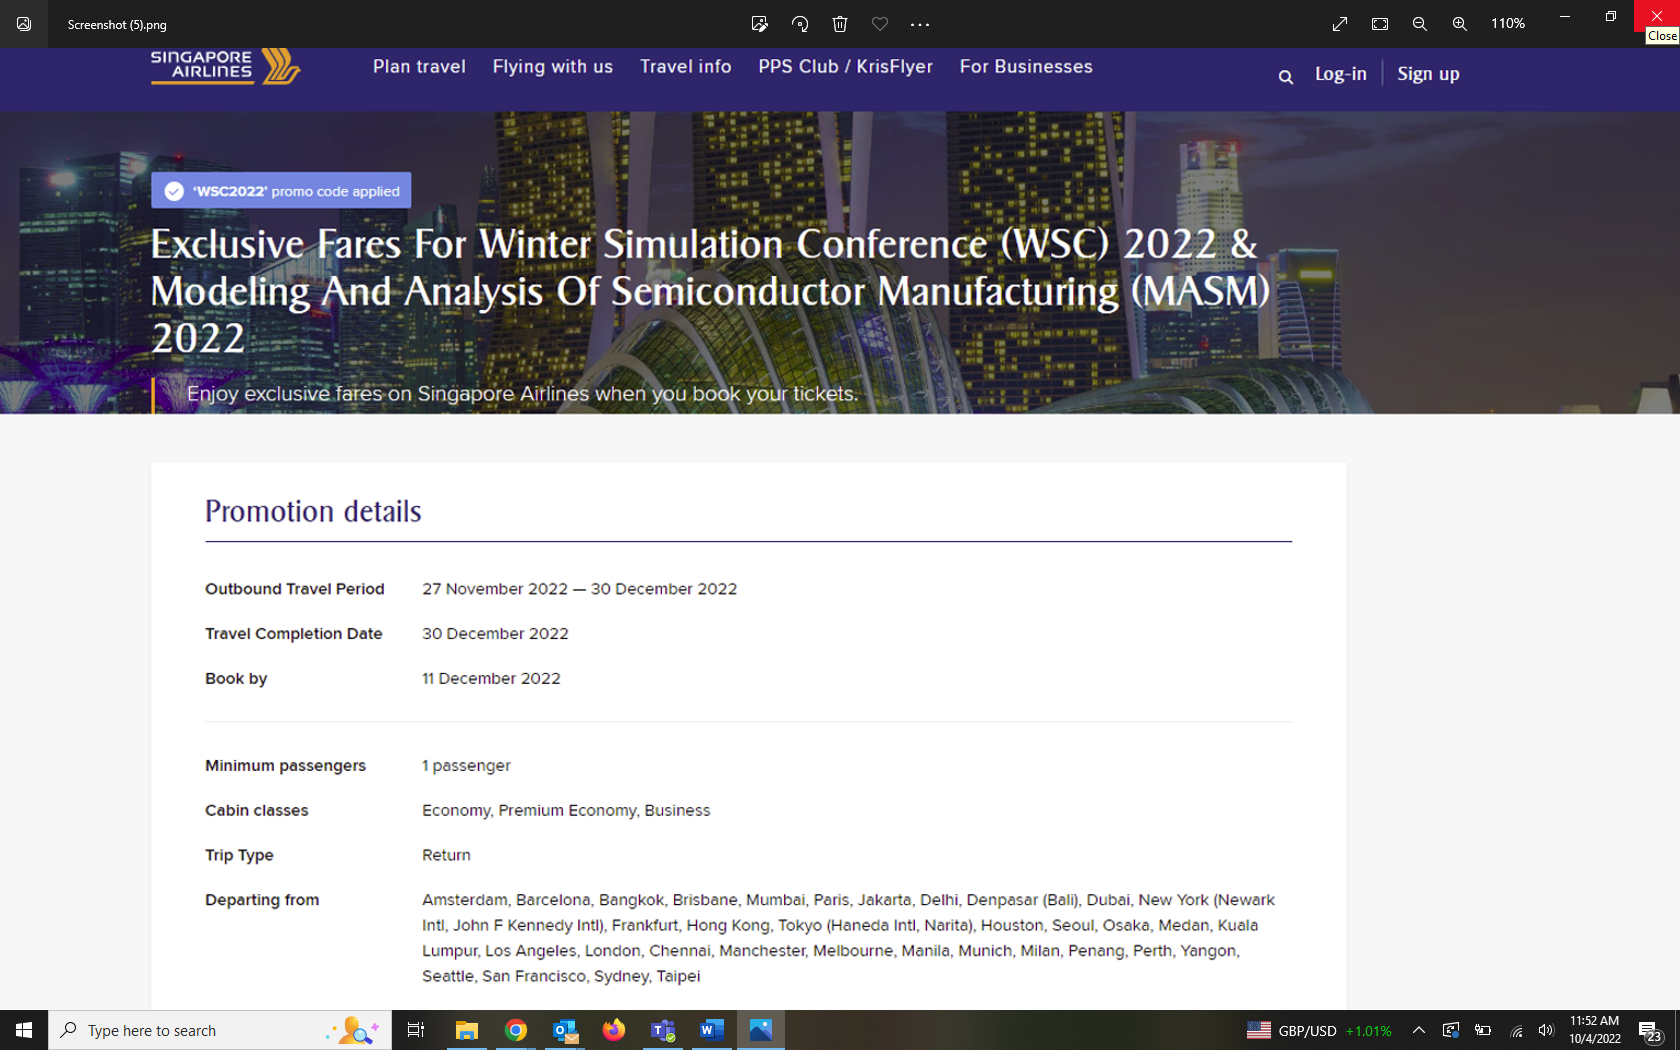1680x1050 pixels.
Task: Click the Log-in link
Action: coord(1341,74)
